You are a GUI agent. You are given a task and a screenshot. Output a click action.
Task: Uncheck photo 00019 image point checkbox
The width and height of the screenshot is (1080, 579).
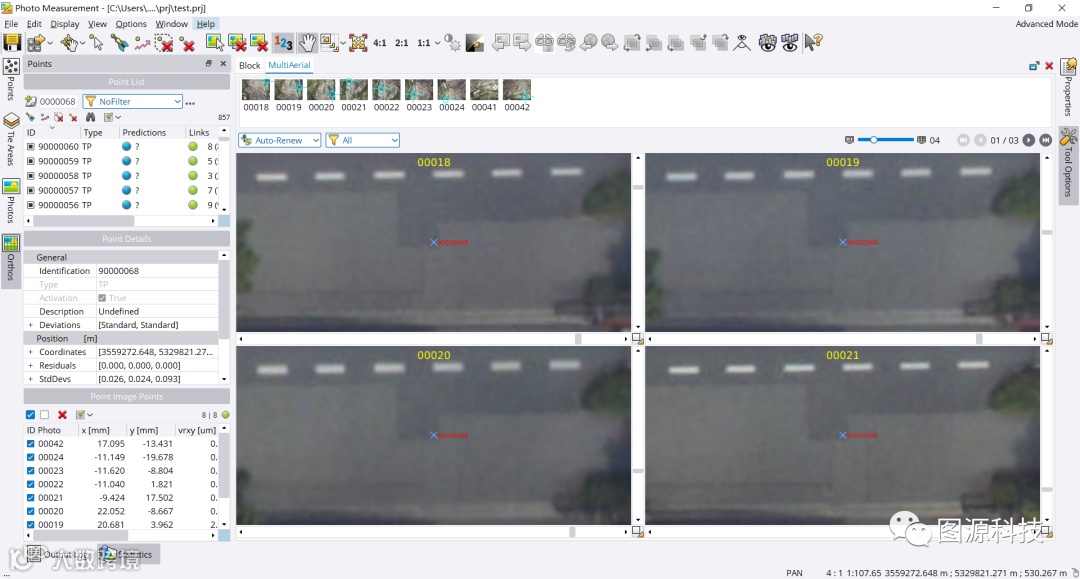coord(30,525)
